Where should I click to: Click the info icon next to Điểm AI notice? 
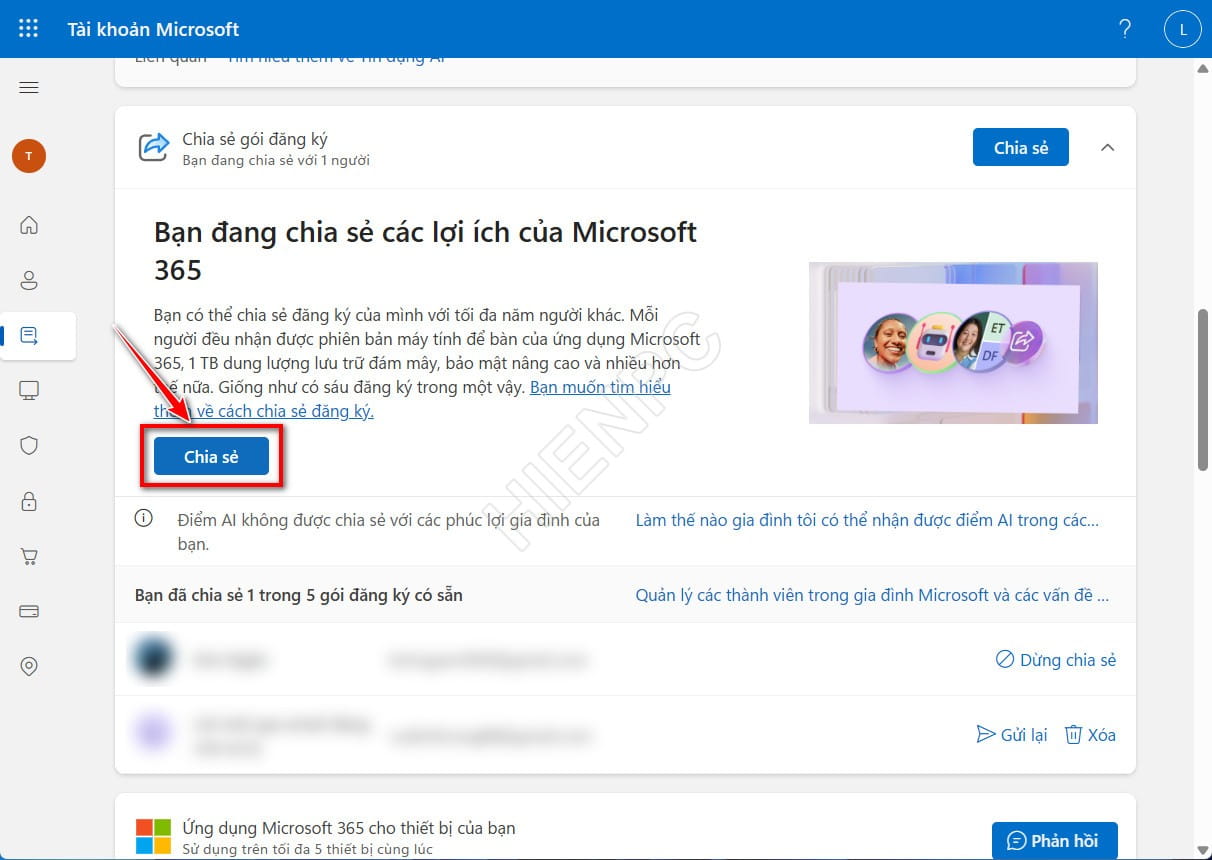(x=144, y=518)
